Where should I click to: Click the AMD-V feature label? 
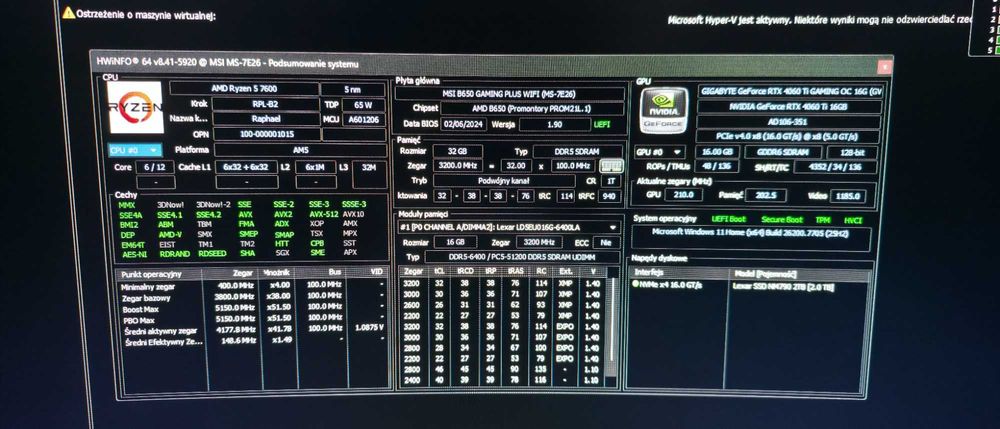point(169,235)
